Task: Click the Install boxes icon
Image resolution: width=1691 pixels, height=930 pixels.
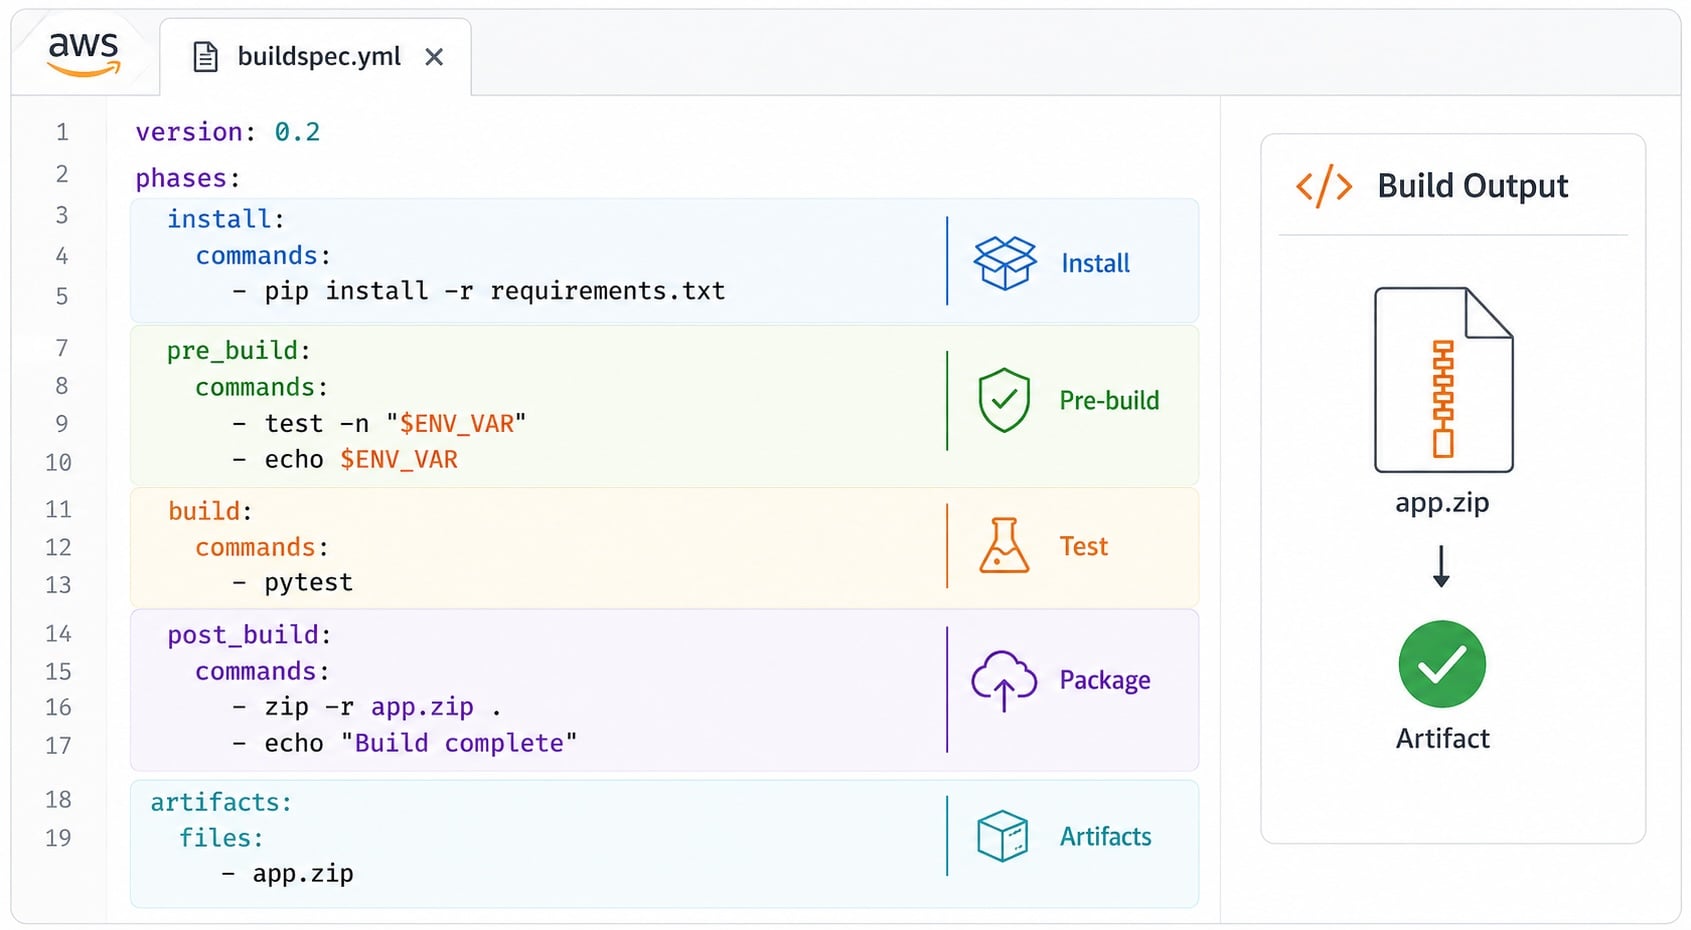Action: (1005, 263)
